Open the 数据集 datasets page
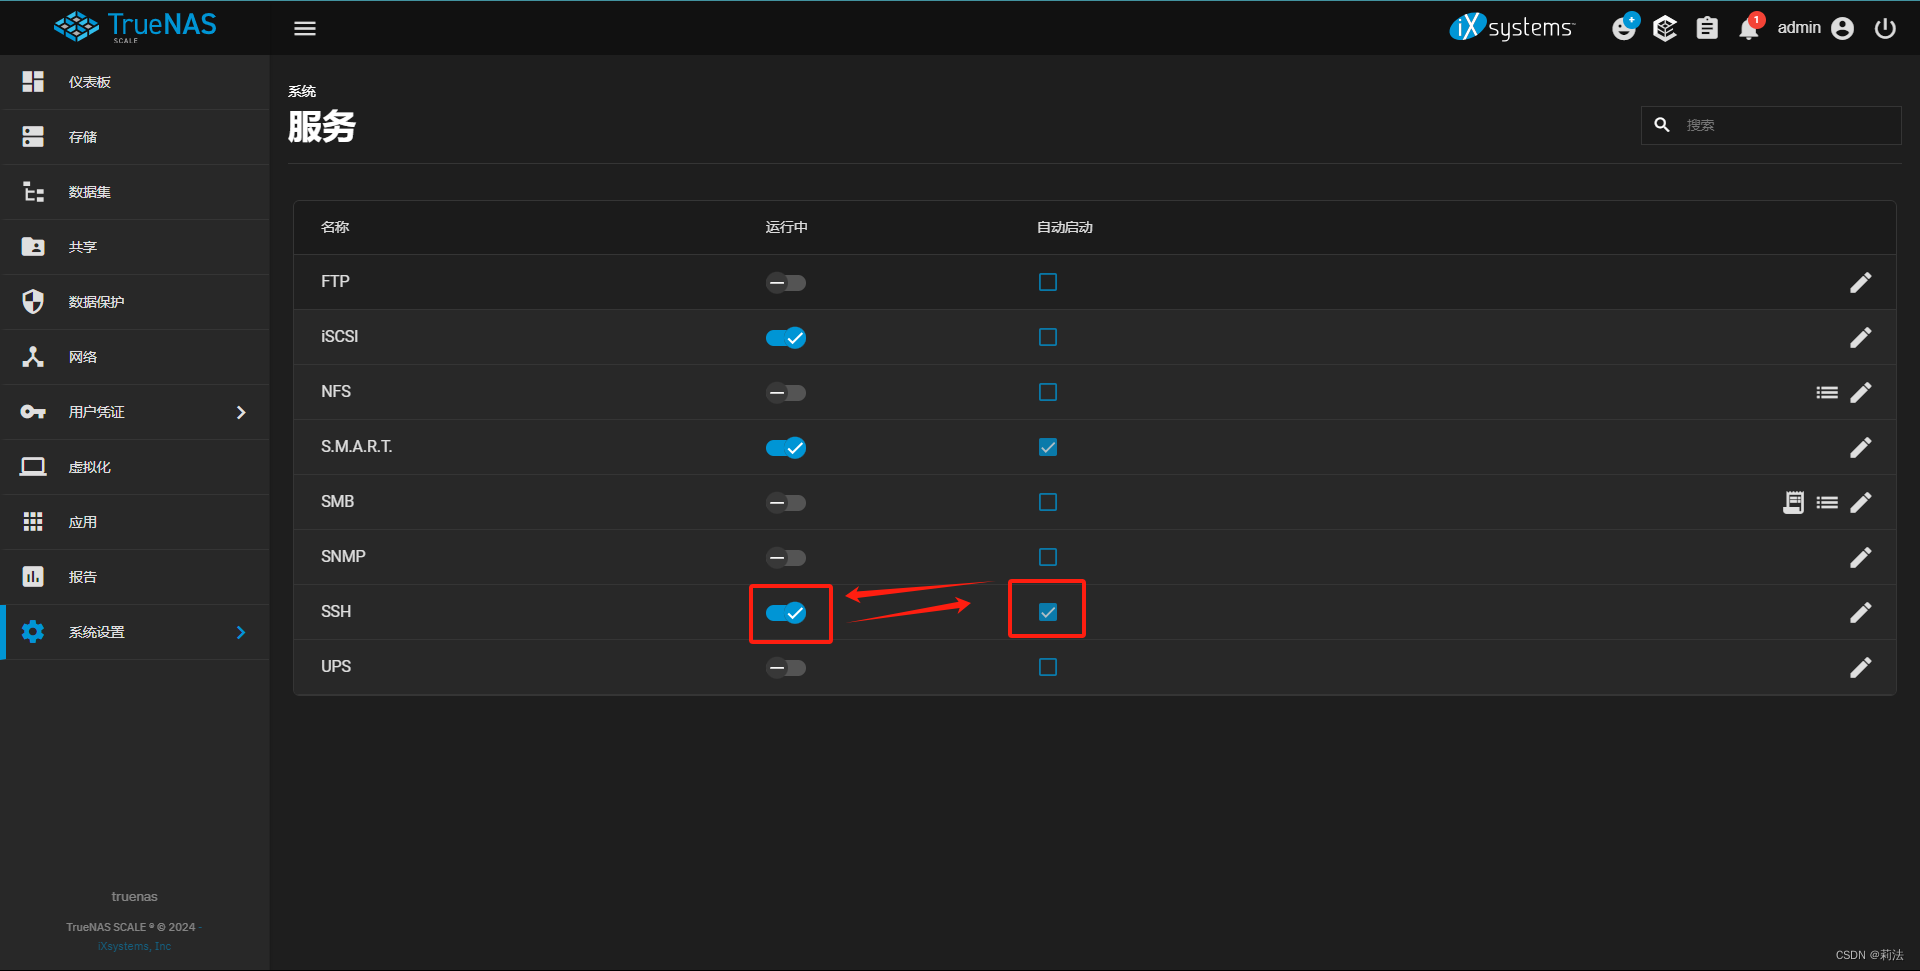Viewport: 1920px width, 971px height. 135,192
